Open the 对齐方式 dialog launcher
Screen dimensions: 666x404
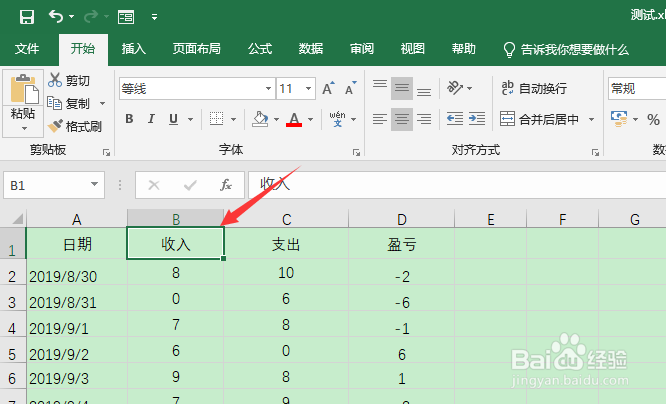[595, 153]
